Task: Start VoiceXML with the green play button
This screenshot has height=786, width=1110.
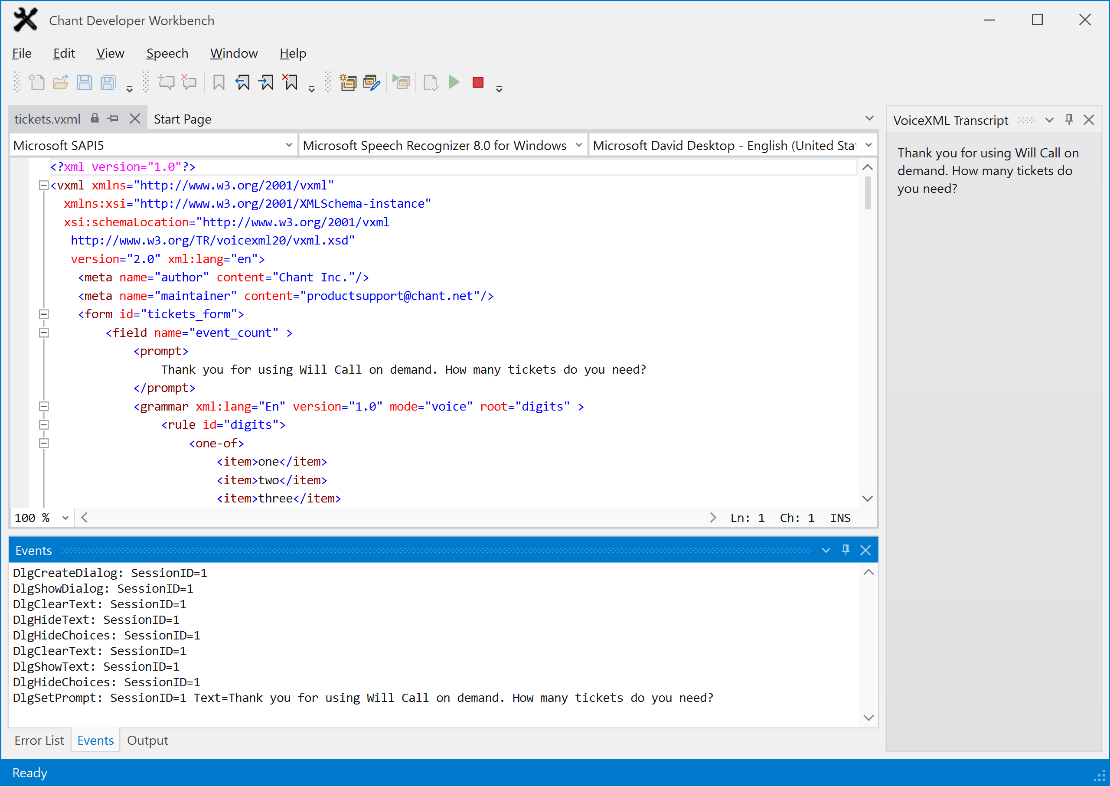Action: click(x=454, y=83)
